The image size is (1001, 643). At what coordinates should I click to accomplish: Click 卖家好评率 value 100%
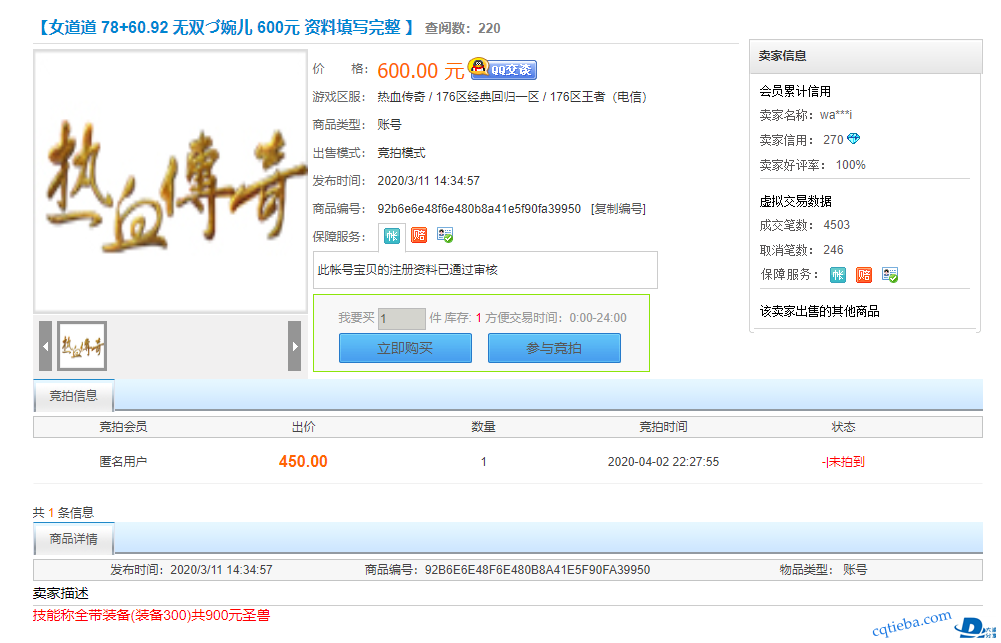(x=850, y=165)
